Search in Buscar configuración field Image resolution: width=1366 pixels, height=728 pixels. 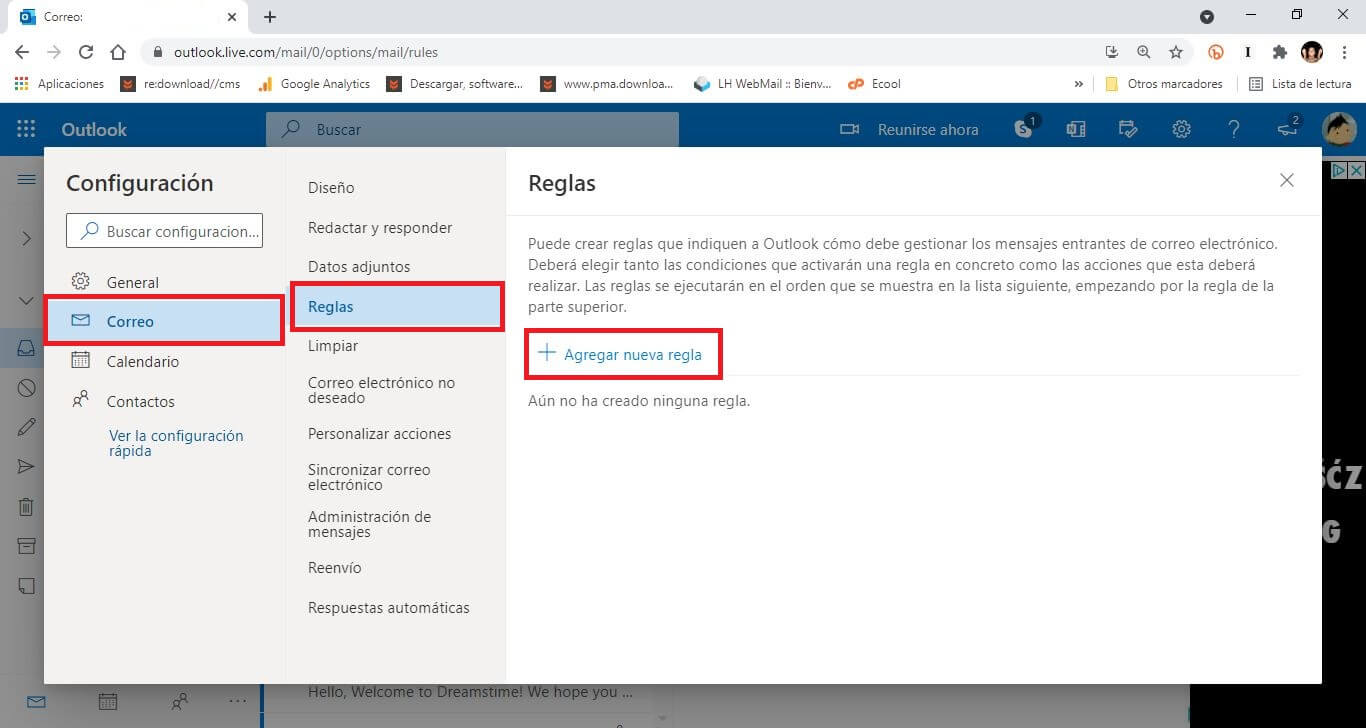[164, 231]
